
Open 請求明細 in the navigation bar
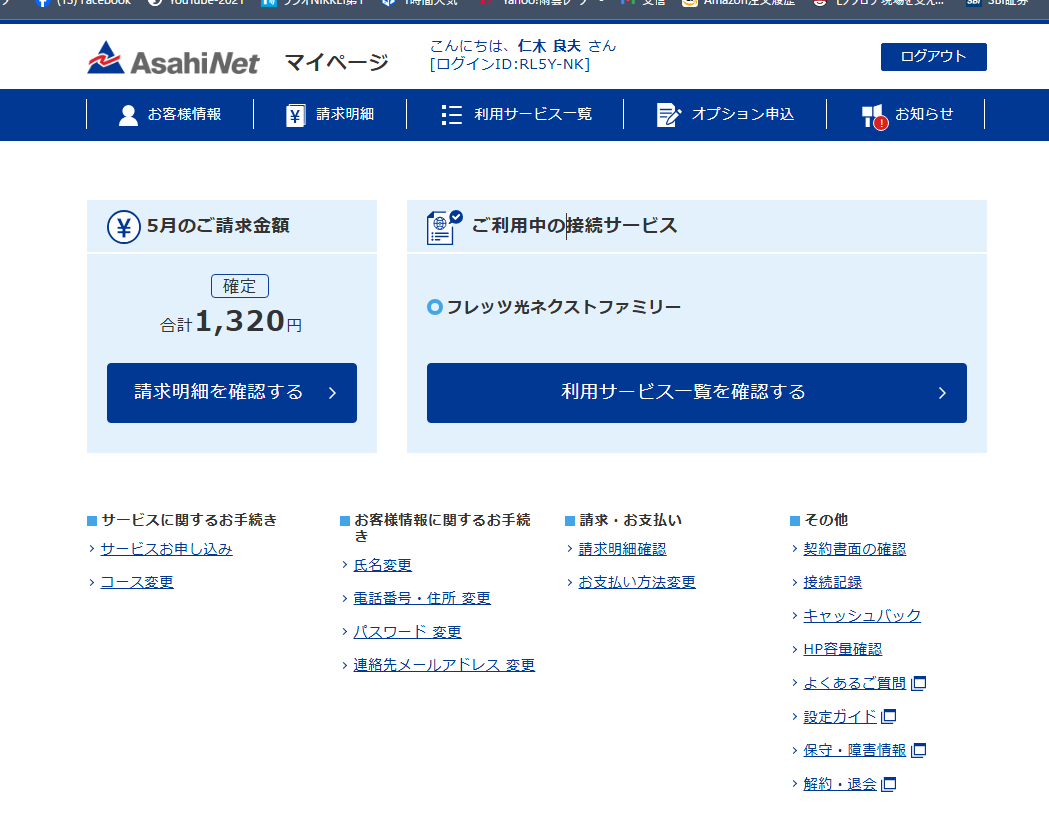[330, 114]
